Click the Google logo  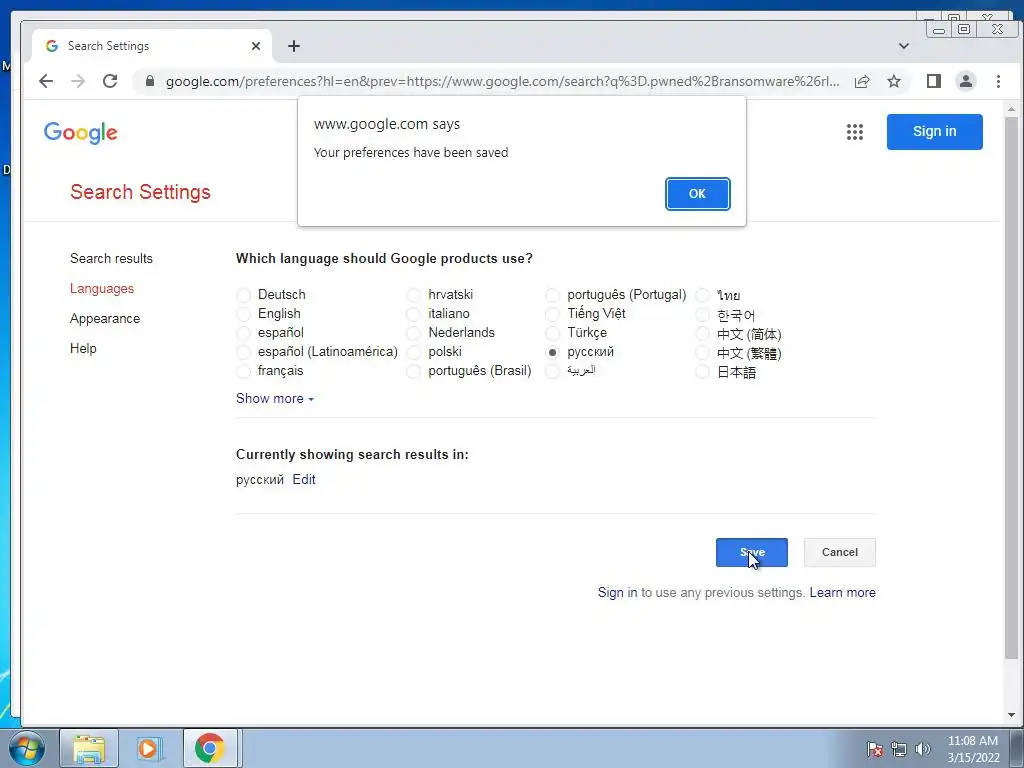[80, 133]
